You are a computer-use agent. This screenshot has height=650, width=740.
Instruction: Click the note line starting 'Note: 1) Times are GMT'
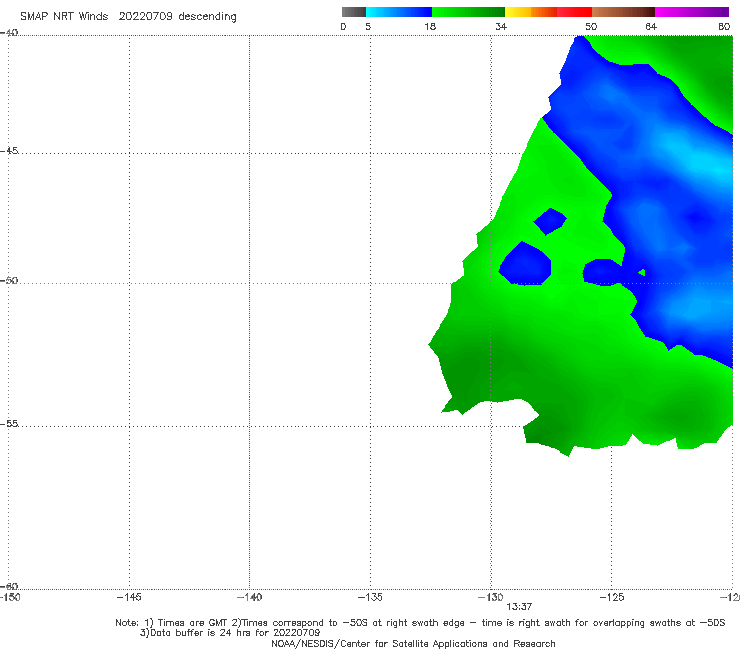click(420, 623)
